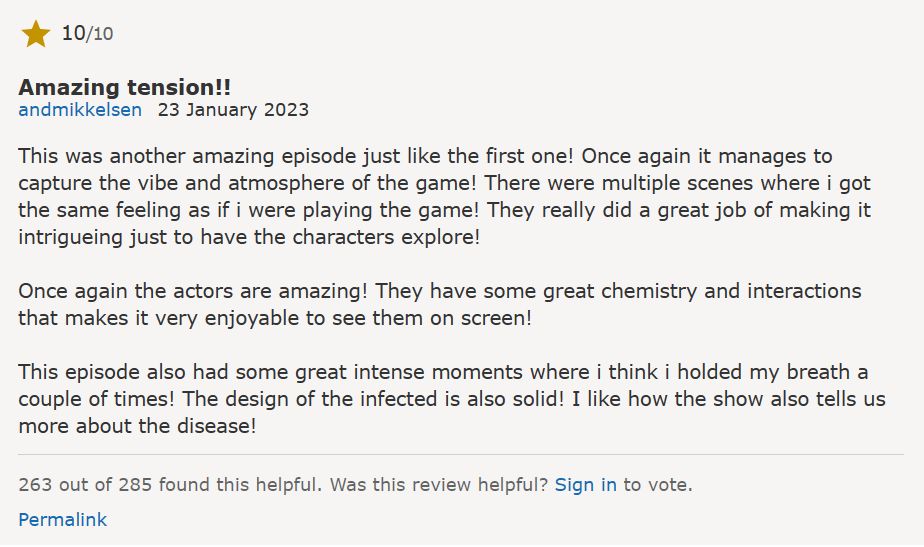Open the Permalink for this review
This screenshot has height=547, width=924.
(62, 519)
